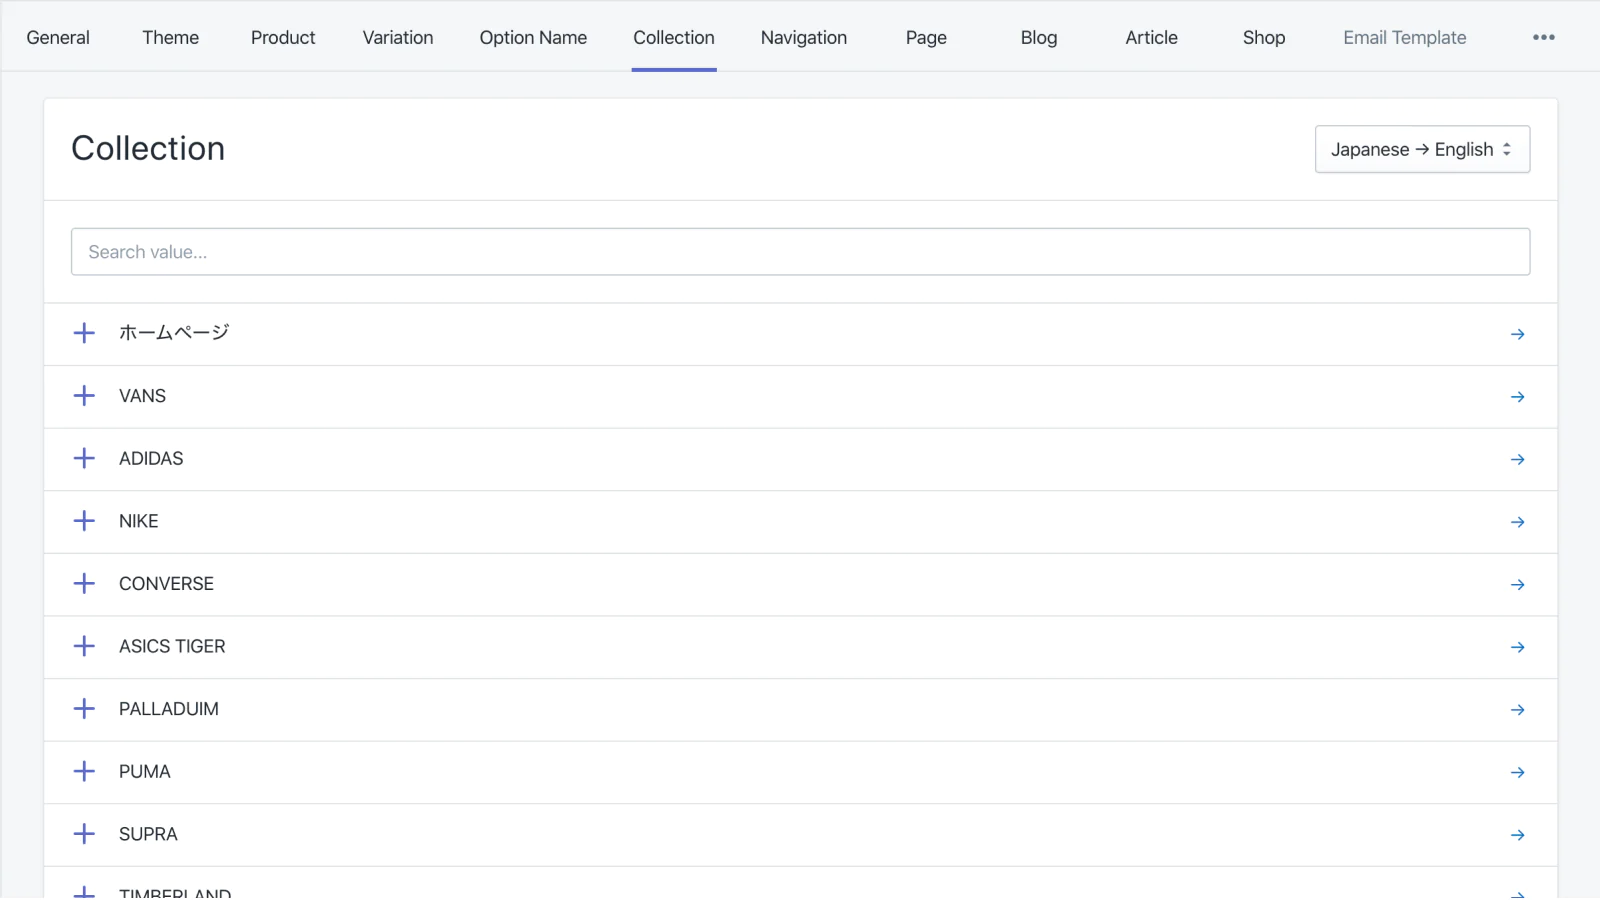Follow the arrow icon beside CONVERSE
1600x900 pixels.
(1517, 585)
